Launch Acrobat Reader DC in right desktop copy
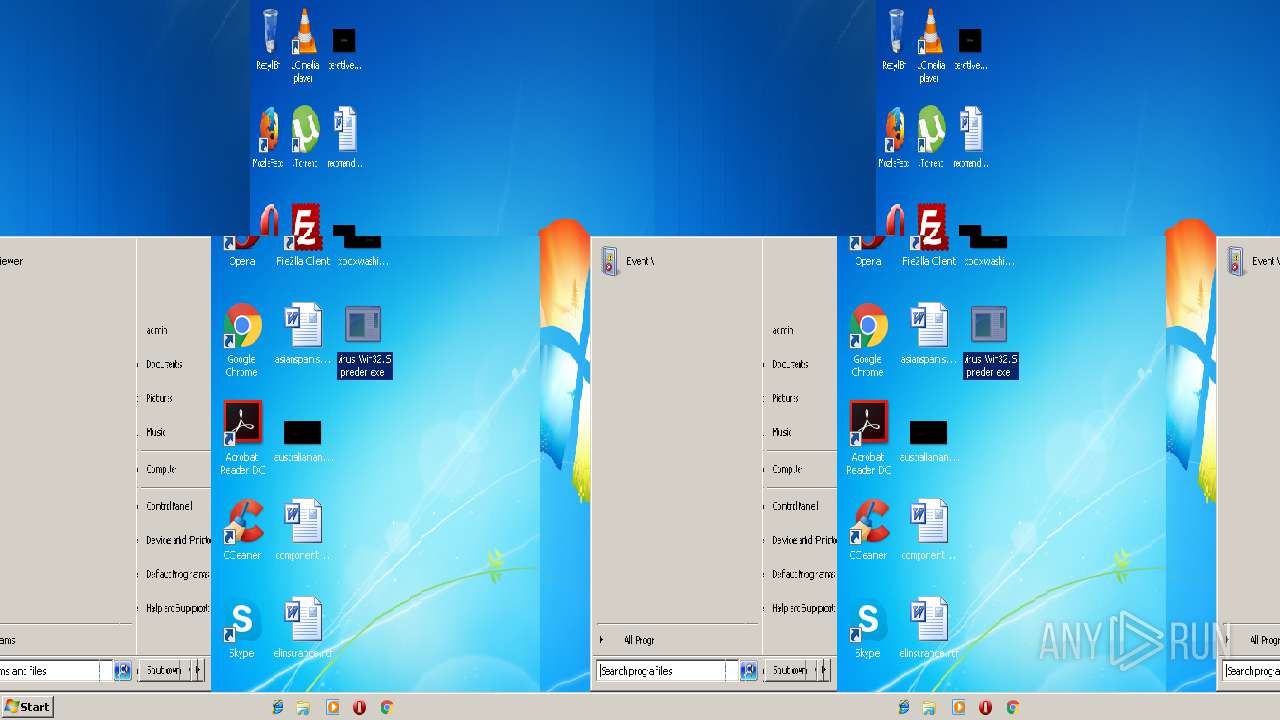Image resolution: width=1280 pixels, height=720 pixels. 868,438
